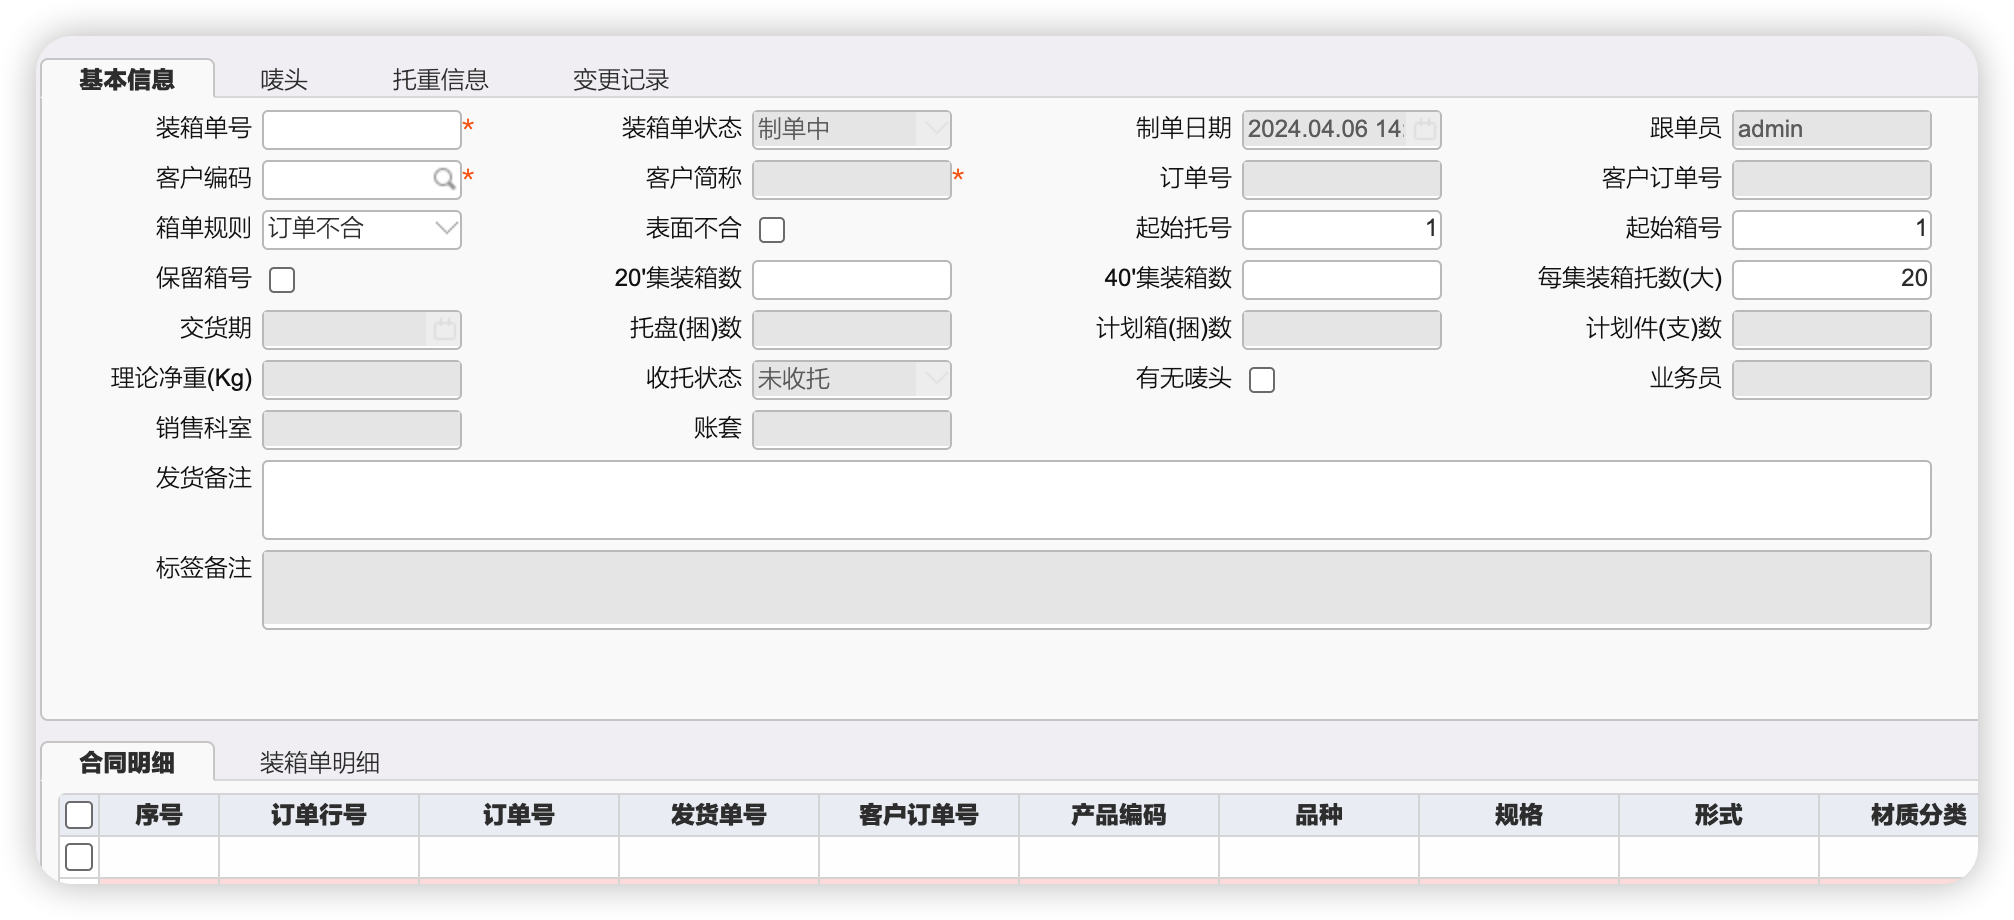2014x920 pixels.
Task: Click the 品种 column header
Action: coord(1319,815)
